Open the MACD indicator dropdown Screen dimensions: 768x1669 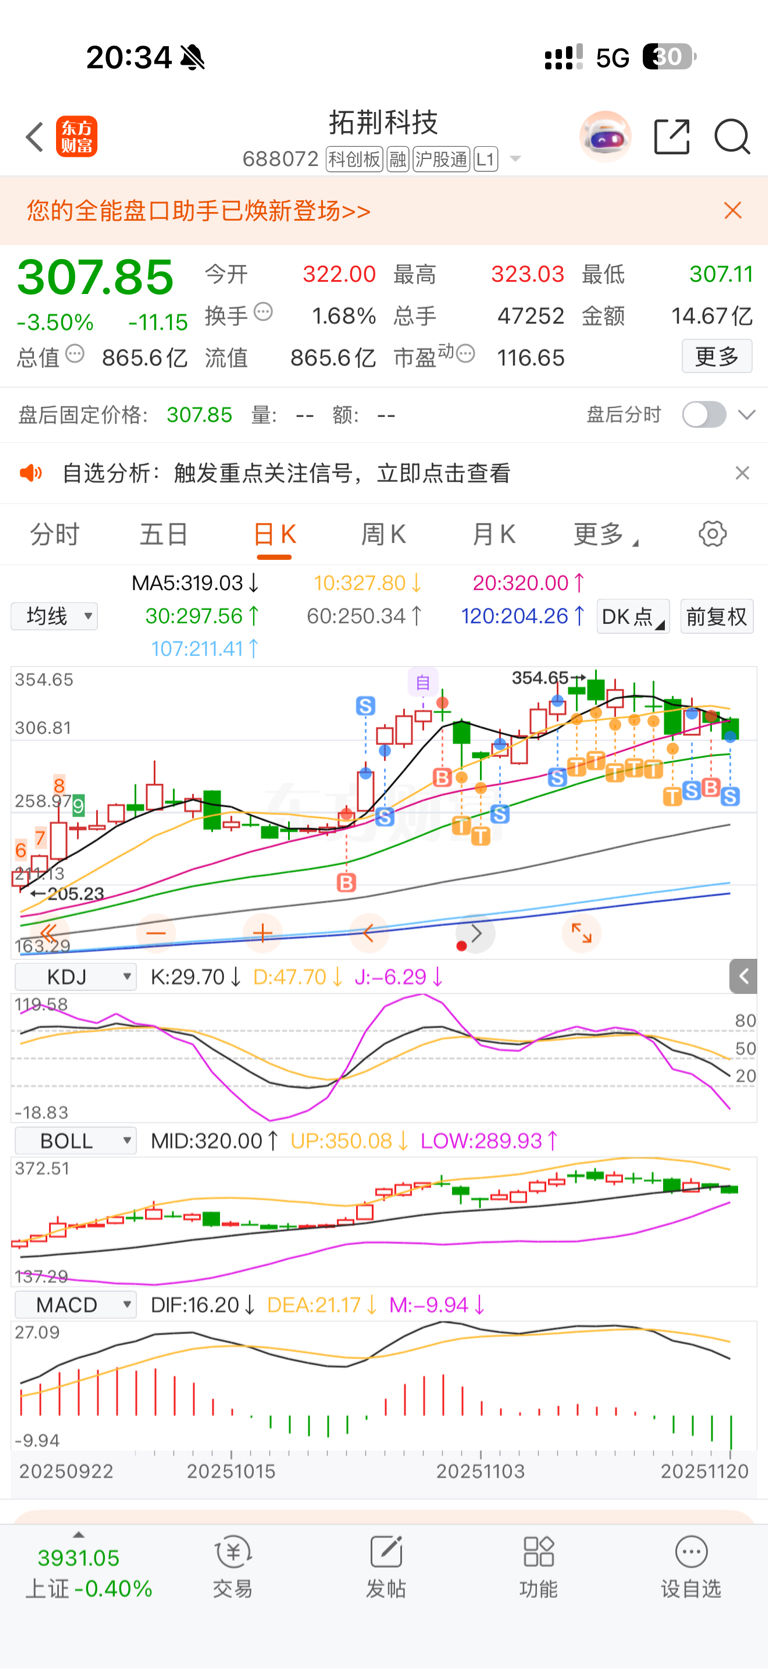tap(76, 1305)
